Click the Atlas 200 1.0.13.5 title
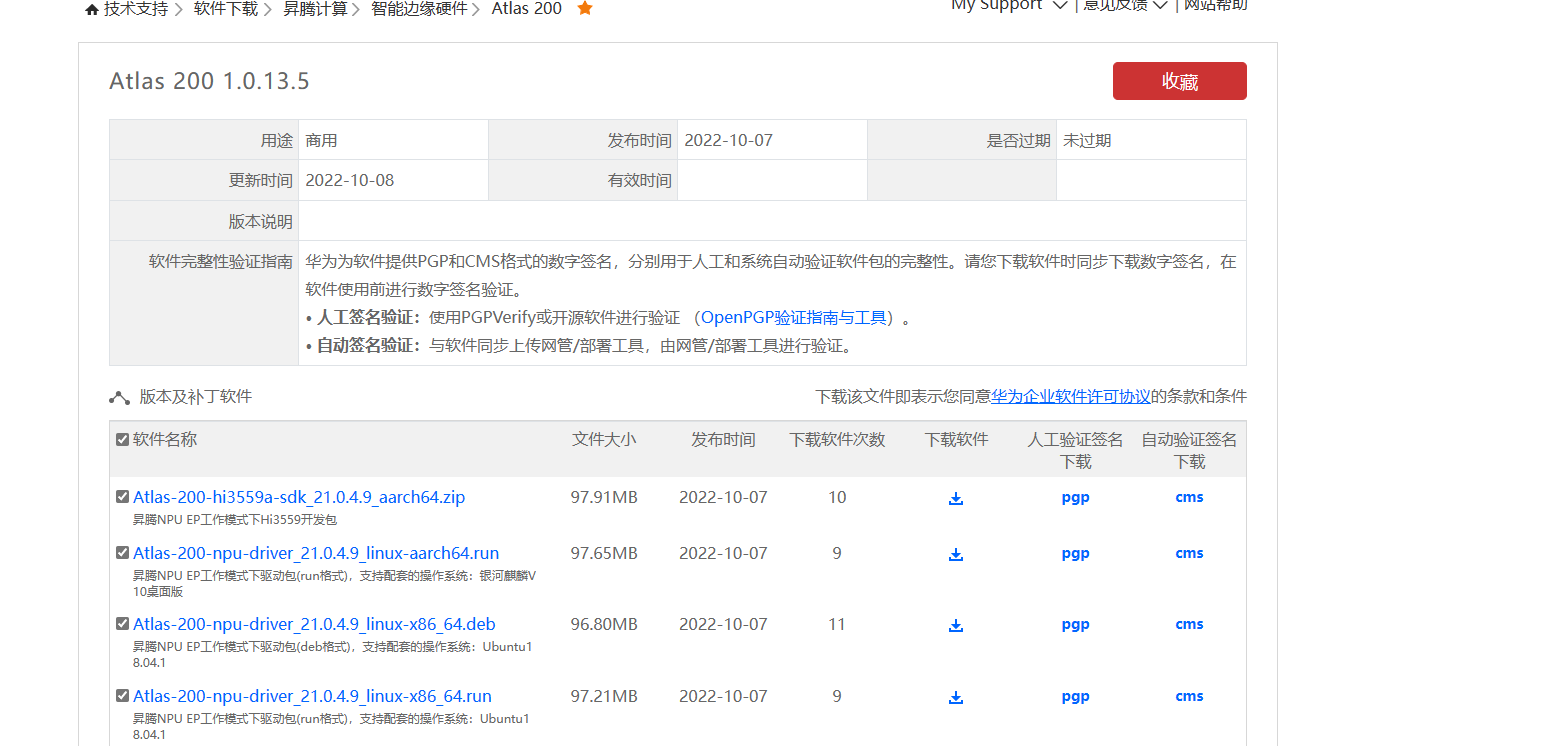1564x746 pixels. point(209,81)
